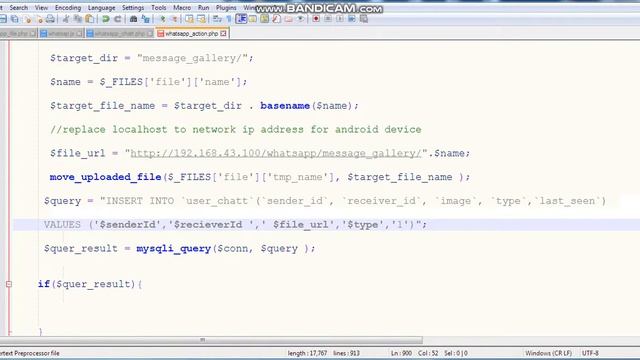Open the View menu

click(x=41, y=8)
